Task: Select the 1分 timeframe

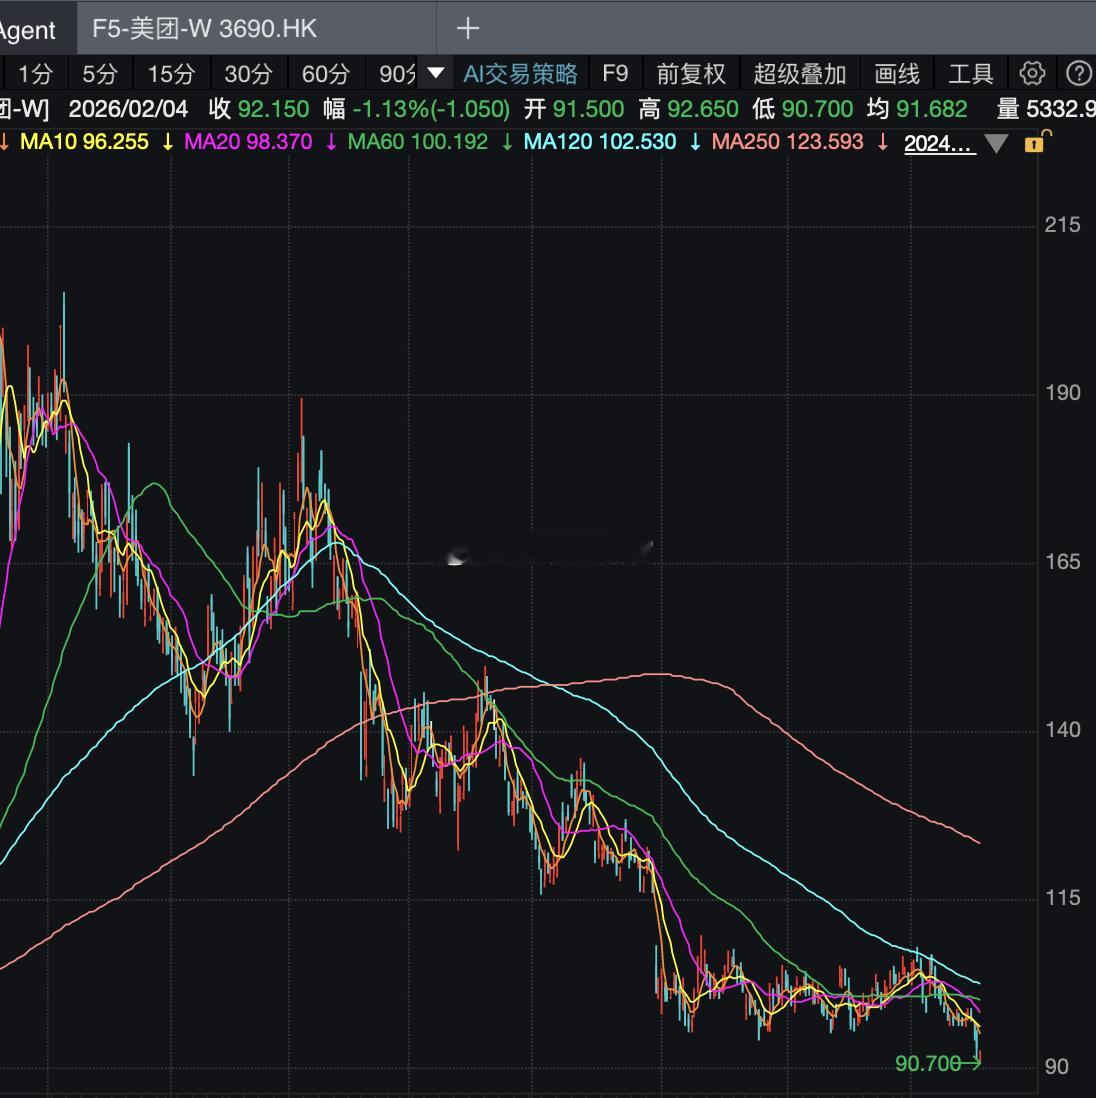Action: [x=35, y=74]
